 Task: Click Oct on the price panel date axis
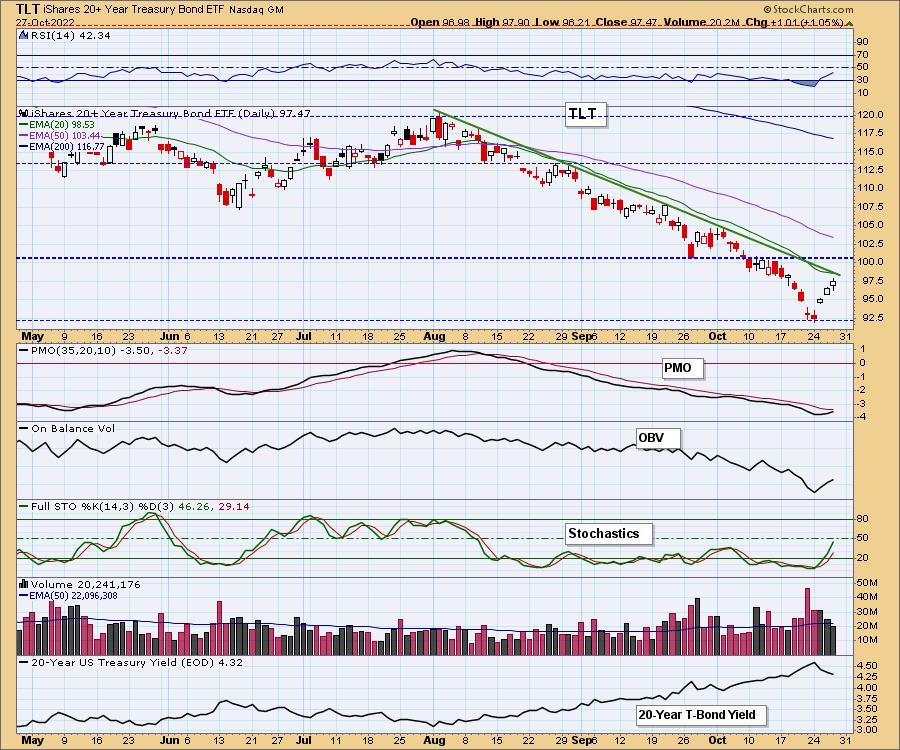[717, 336]
